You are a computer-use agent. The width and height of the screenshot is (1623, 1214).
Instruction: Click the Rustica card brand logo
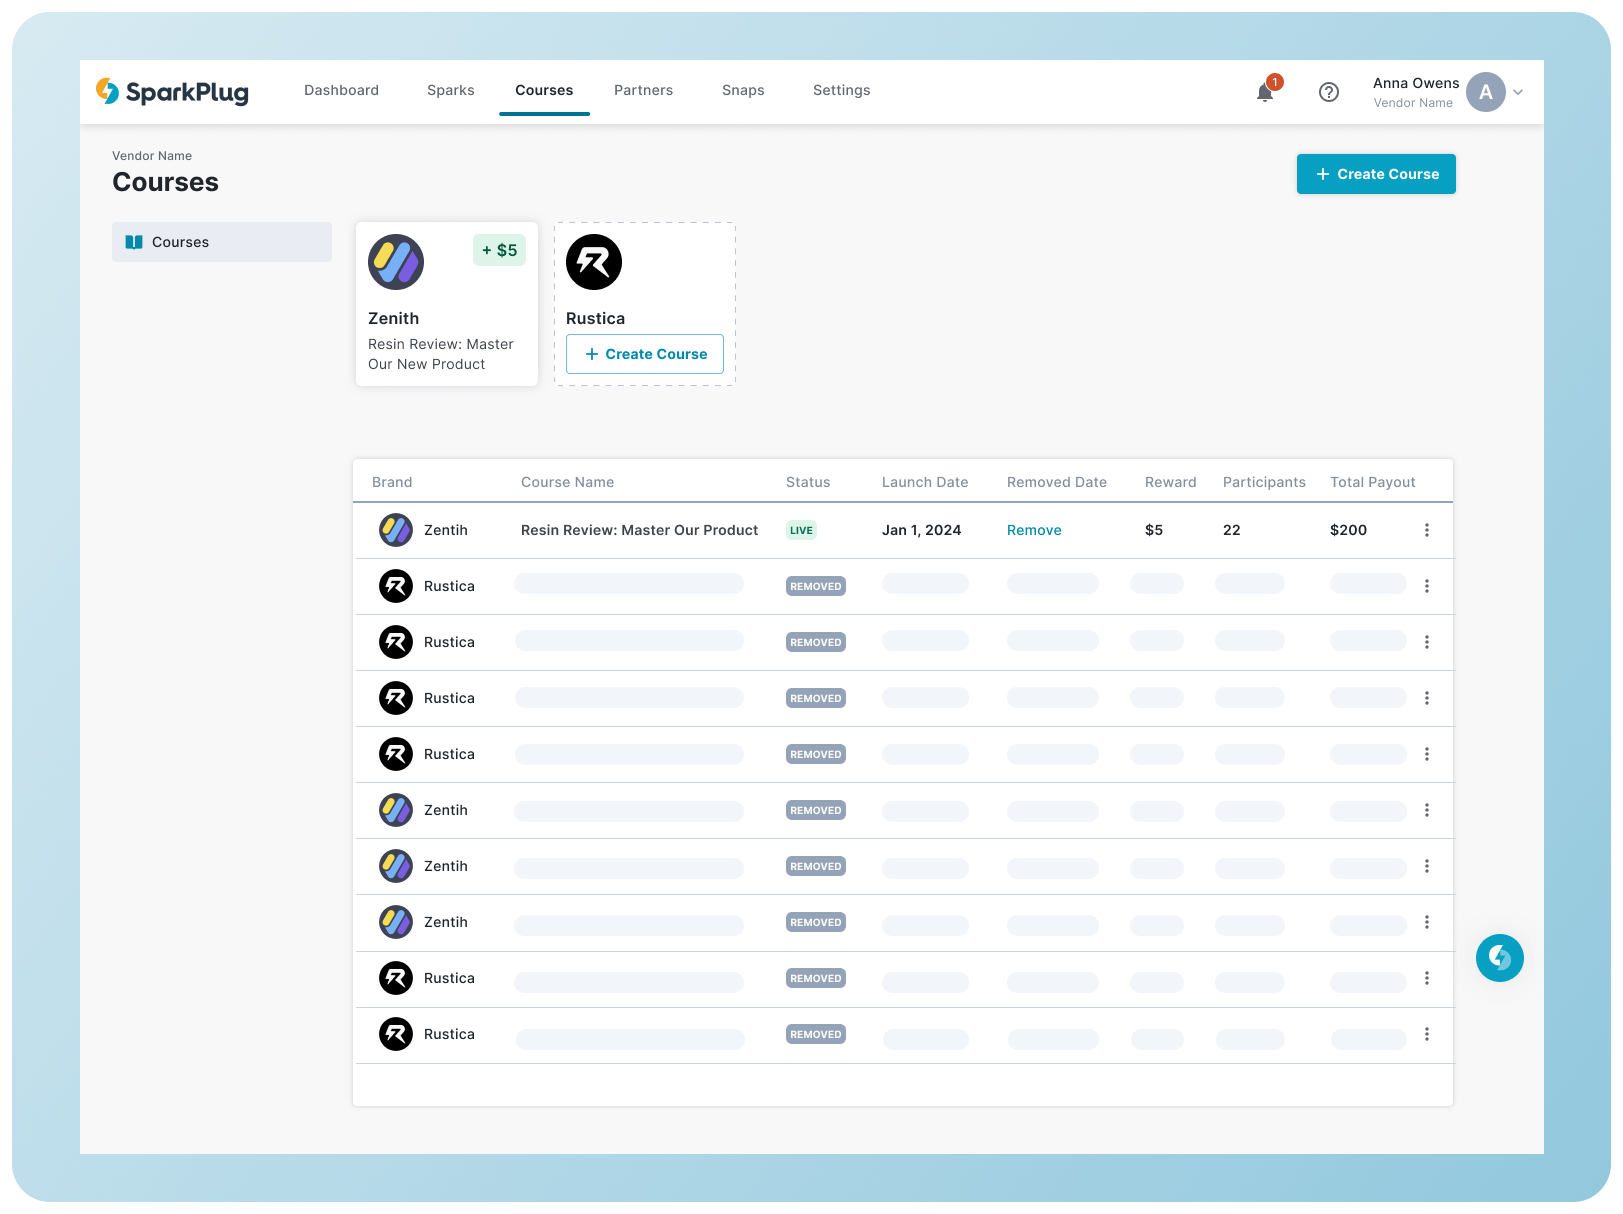point(594,262)
